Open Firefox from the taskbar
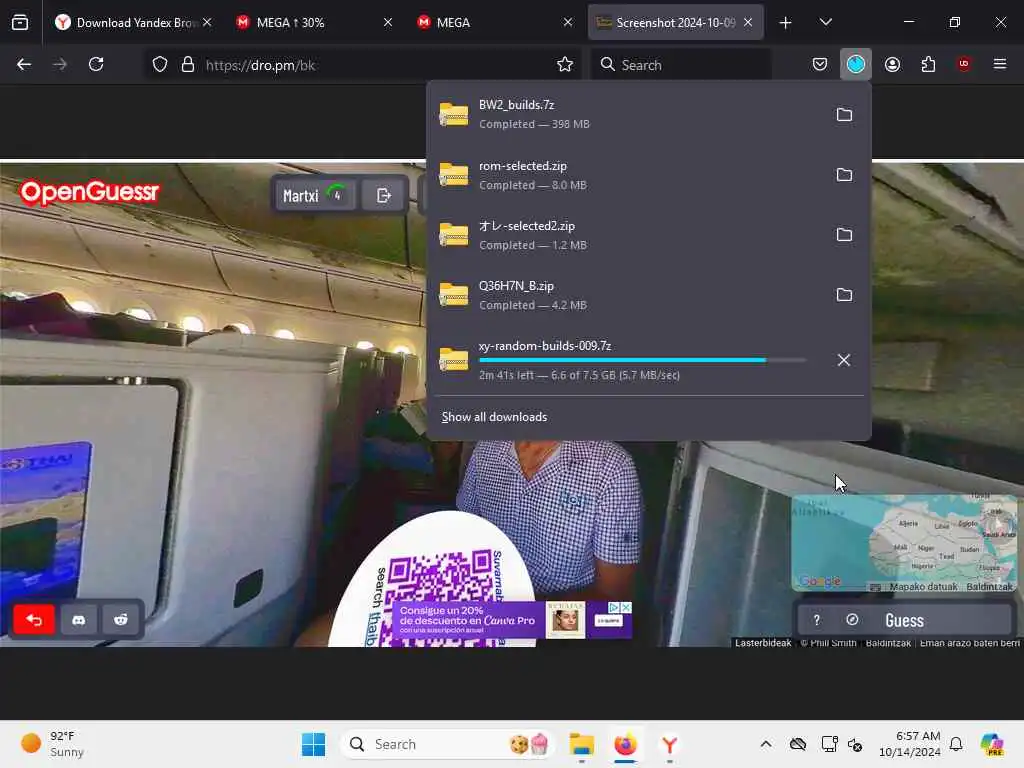 (x=625, y=744)
